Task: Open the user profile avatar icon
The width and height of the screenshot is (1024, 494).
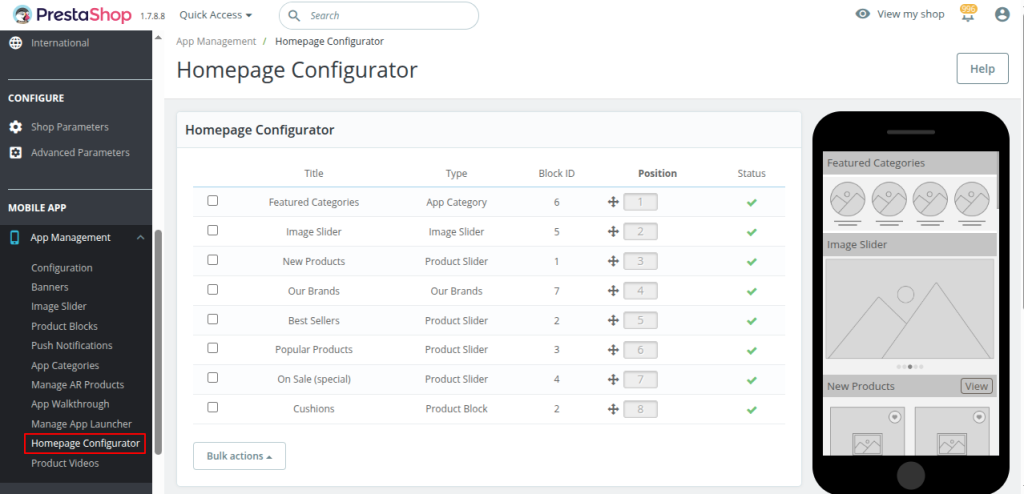Action: 1002,14
